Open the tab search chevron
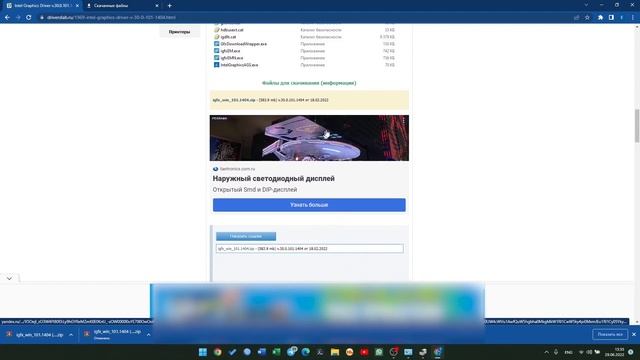Screen dimensions: 640x360 586,5
